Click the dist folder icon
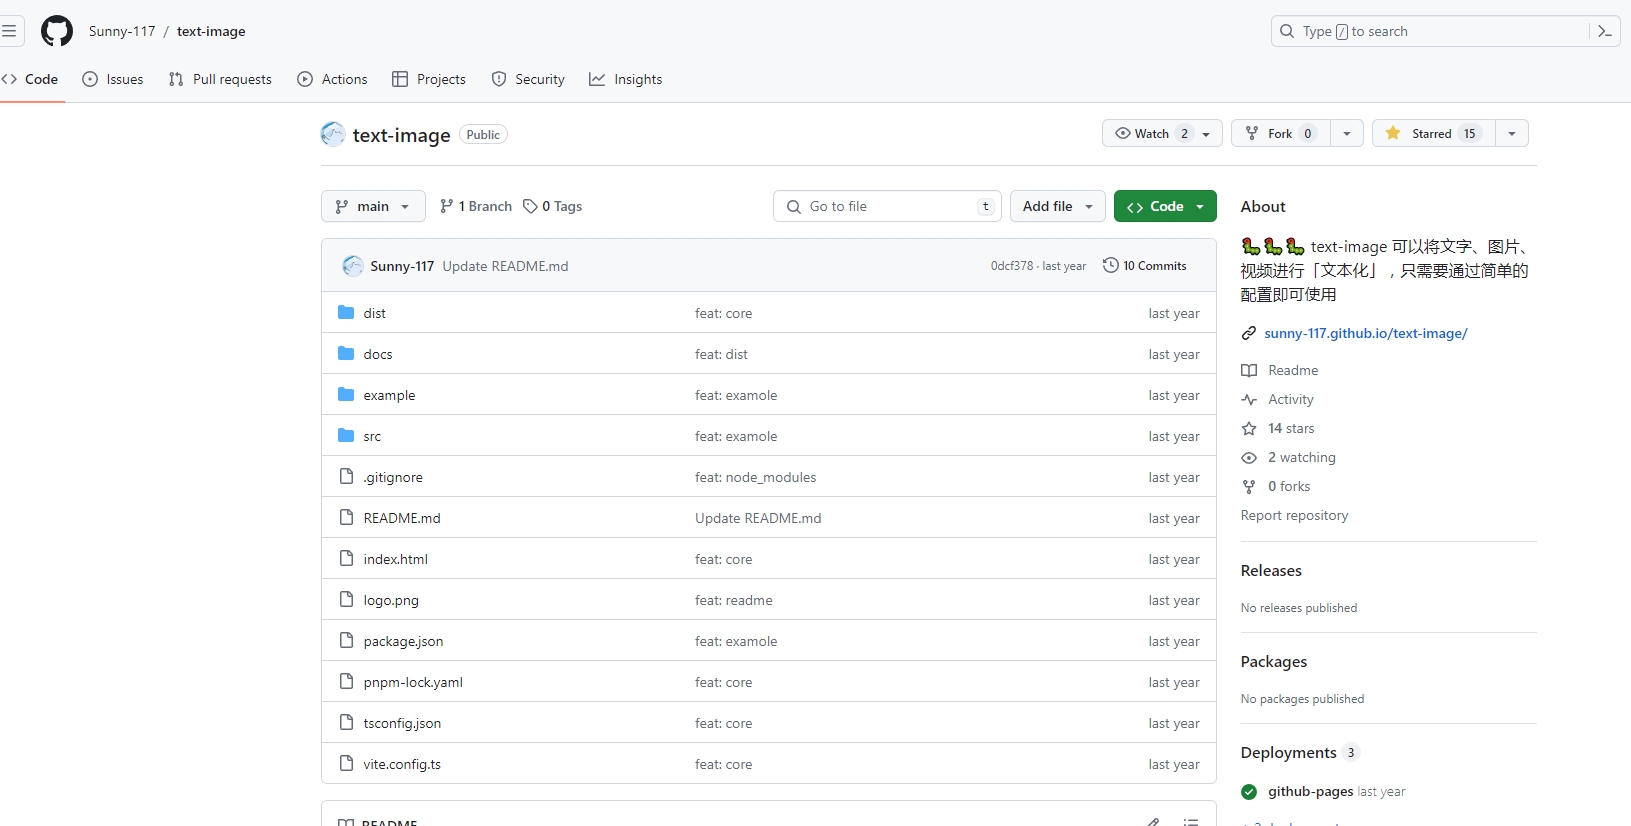The image size is (1631, 826). 346,312
